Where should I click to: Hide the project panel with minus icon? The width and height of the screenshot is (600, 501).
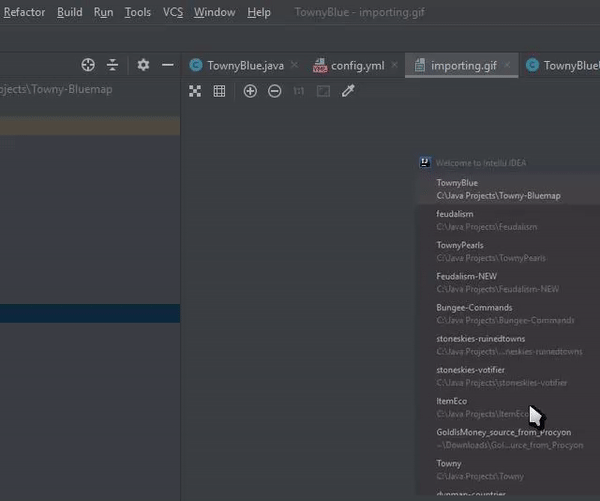[168, 65]
